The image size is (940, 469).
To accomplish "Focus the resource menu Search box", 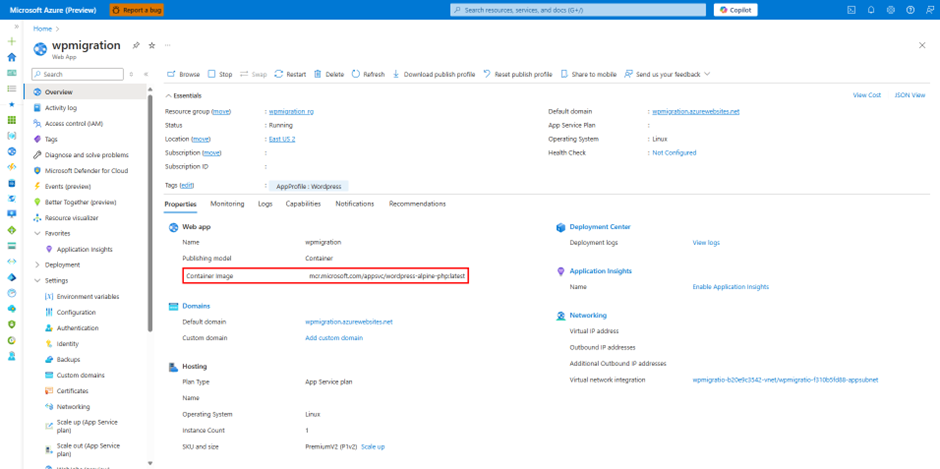I will coord(77,74).
